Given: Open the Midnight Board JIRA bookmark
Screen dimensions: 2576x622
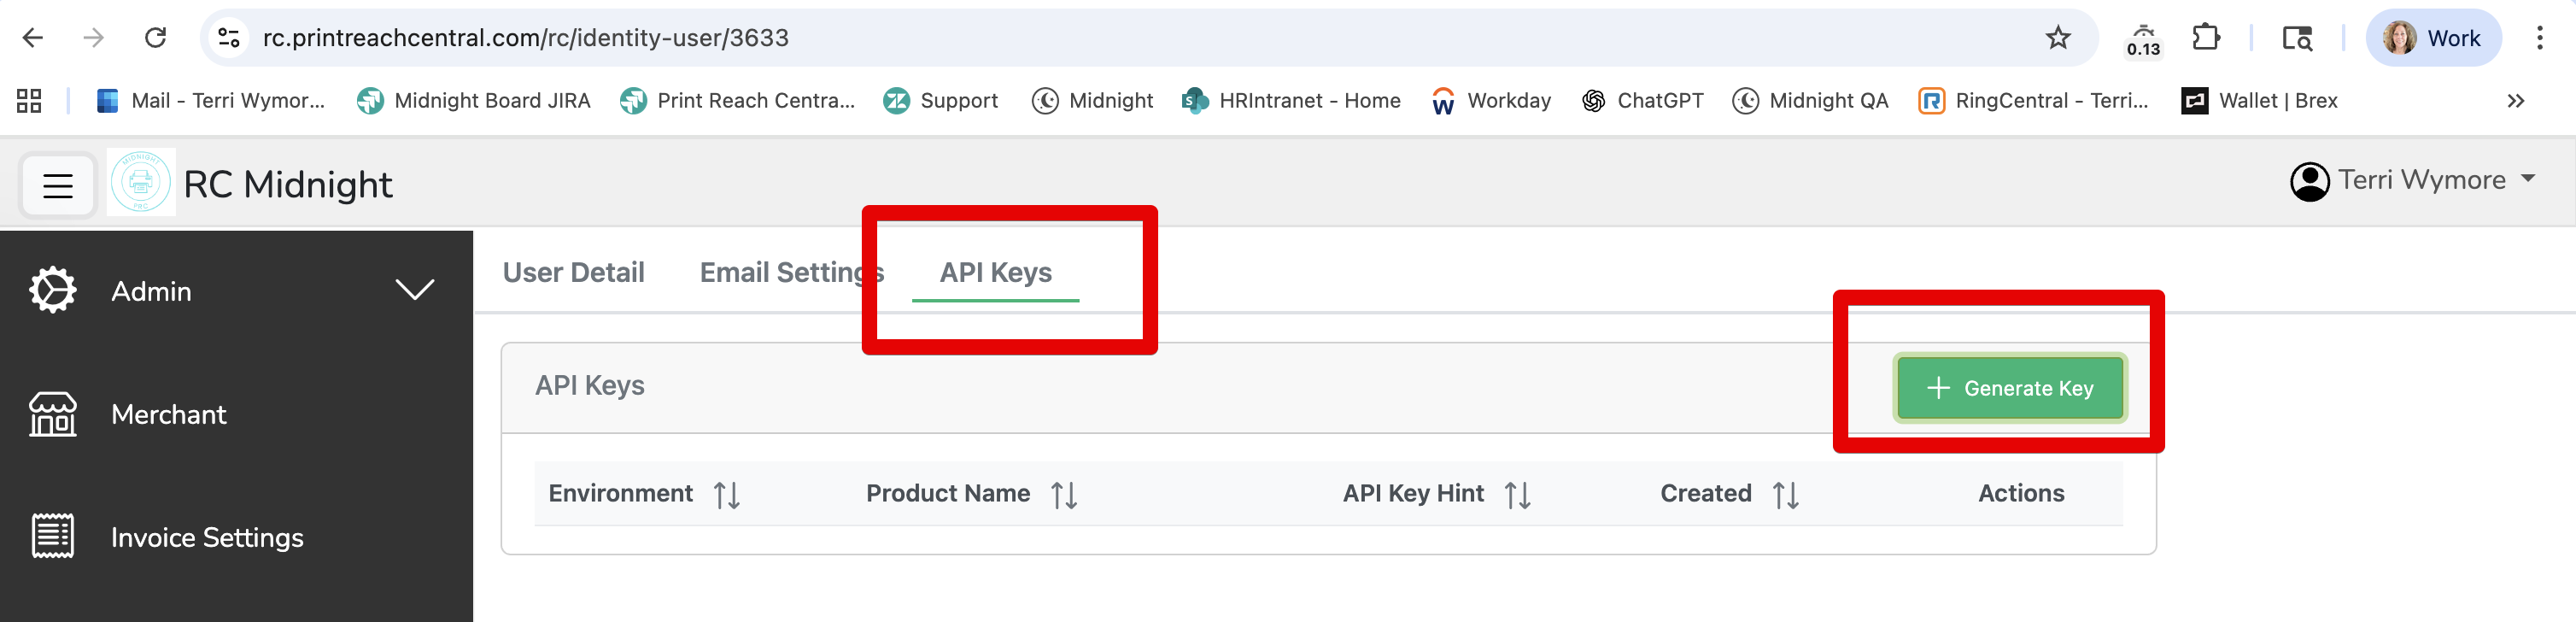Looking at the screenshot, I should click(x=474, y=101).
